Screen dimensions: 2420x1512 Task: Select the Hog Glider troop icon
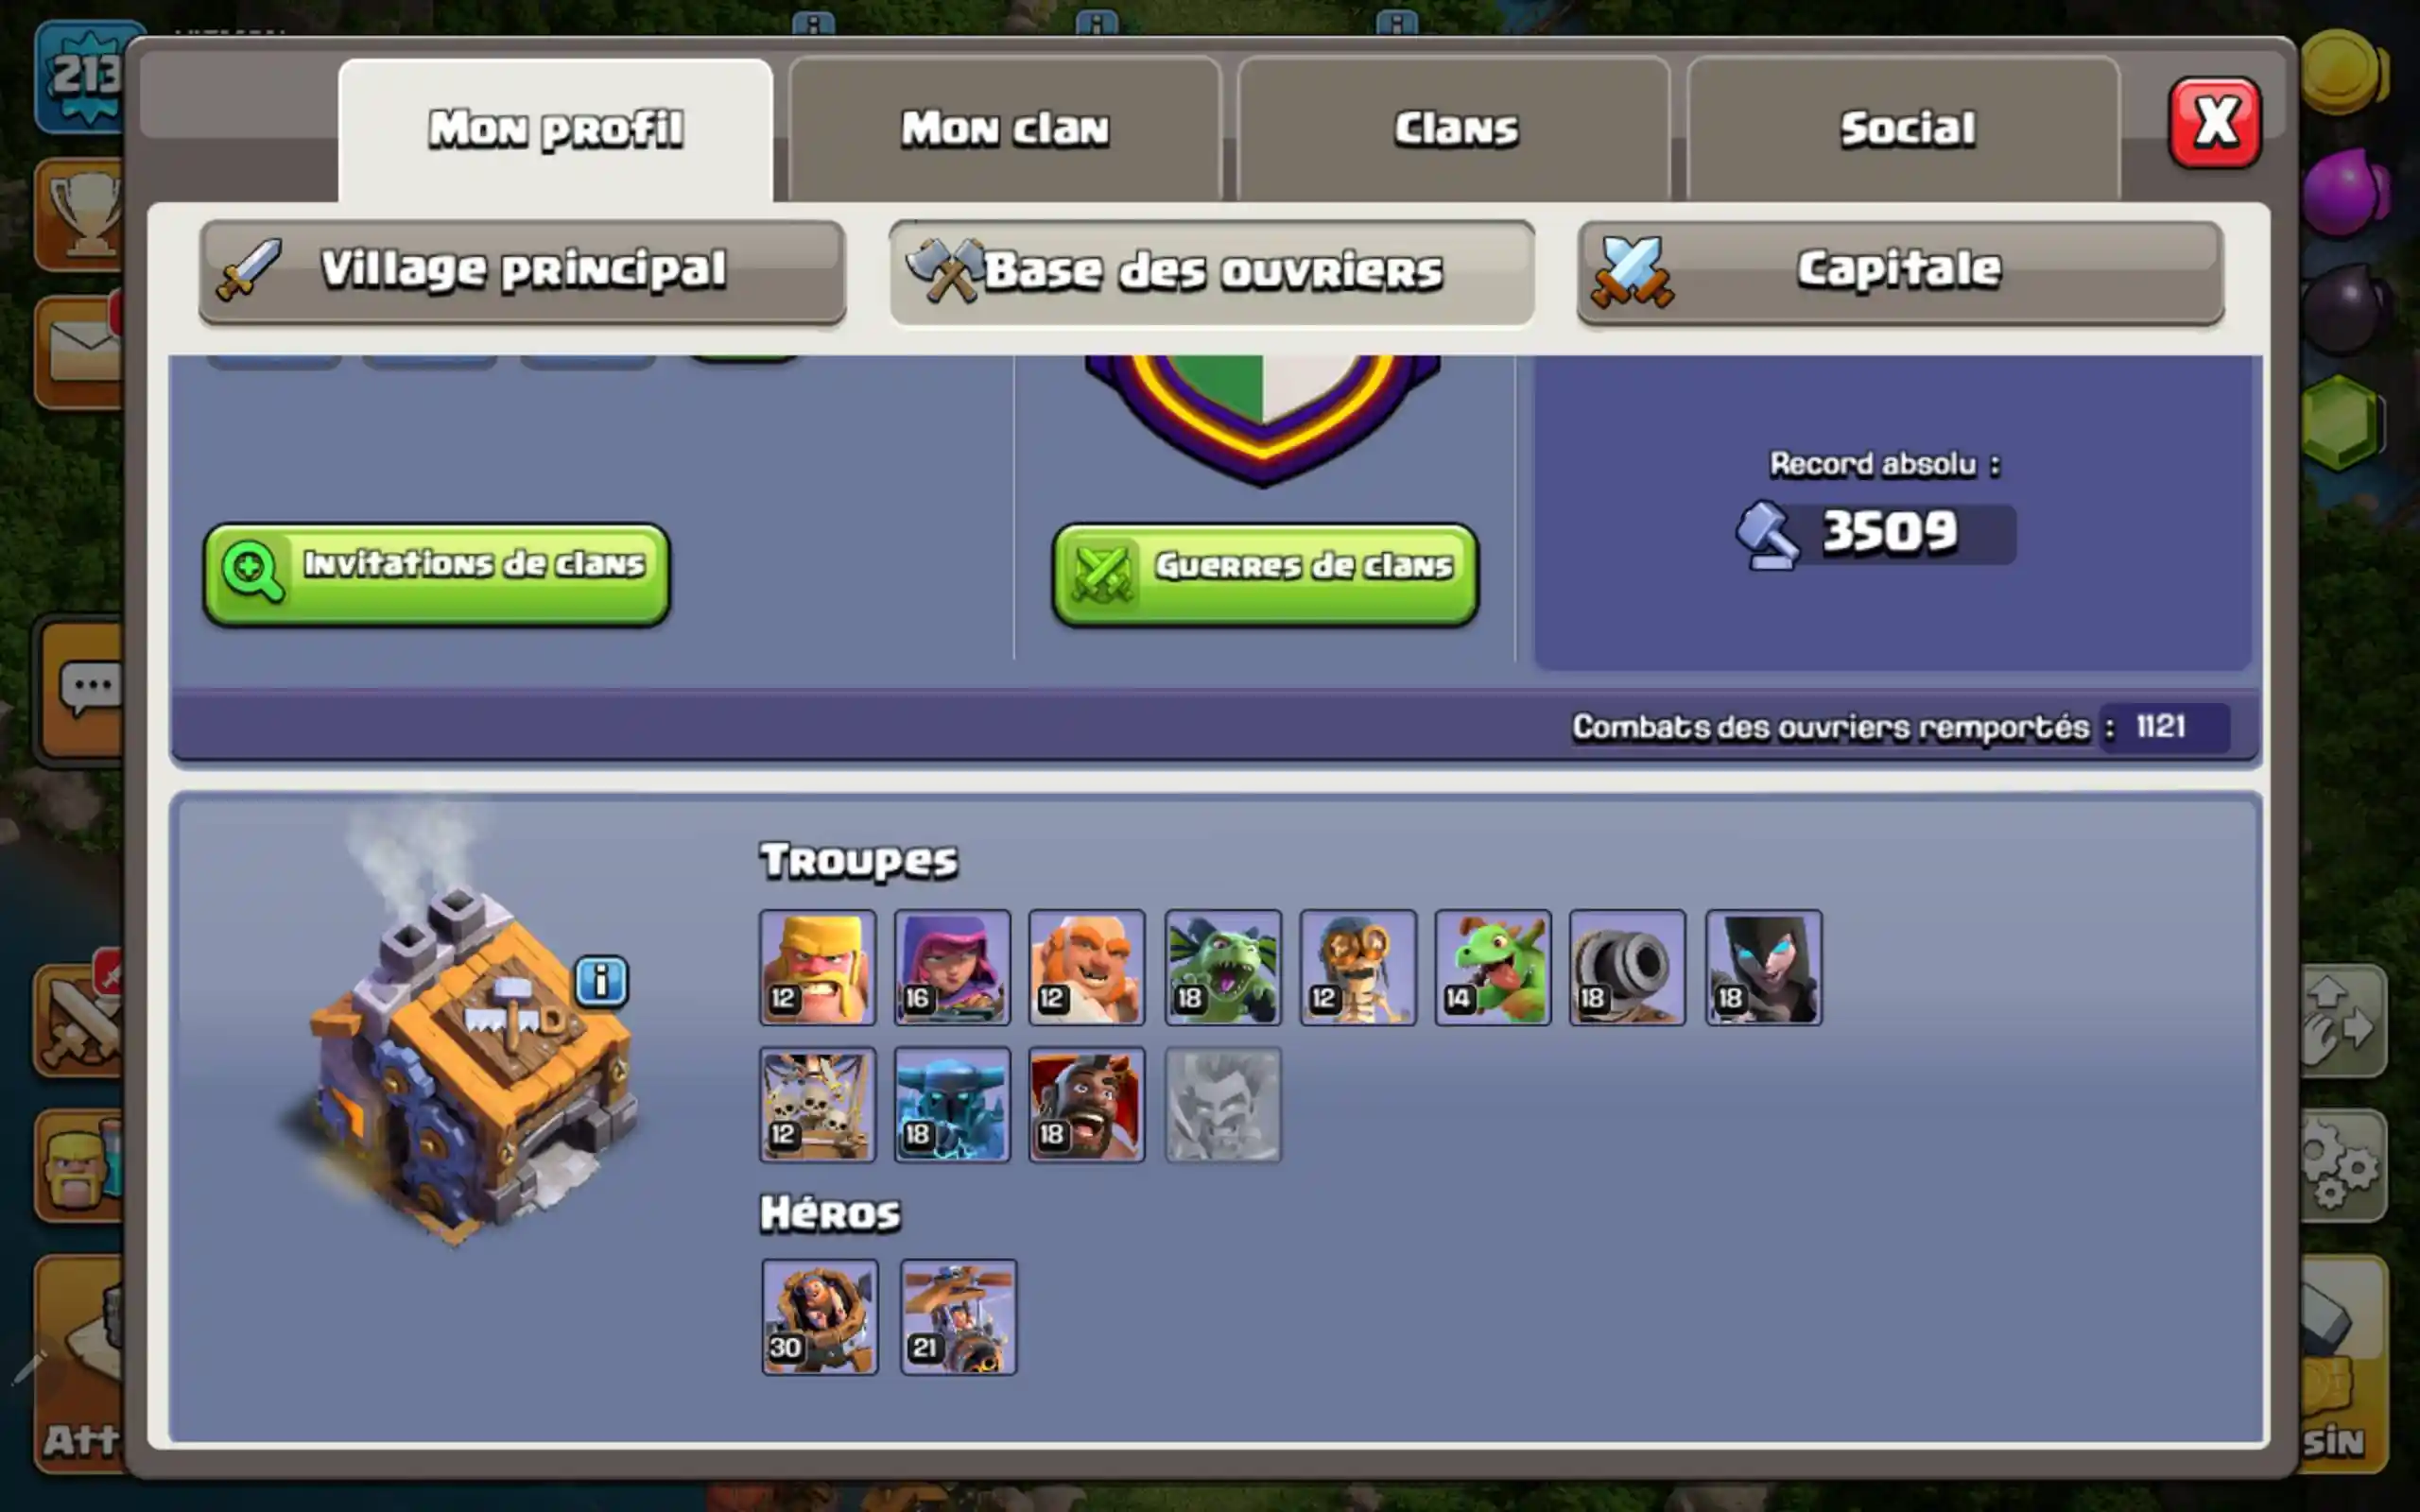[x=1087, y=1104]
